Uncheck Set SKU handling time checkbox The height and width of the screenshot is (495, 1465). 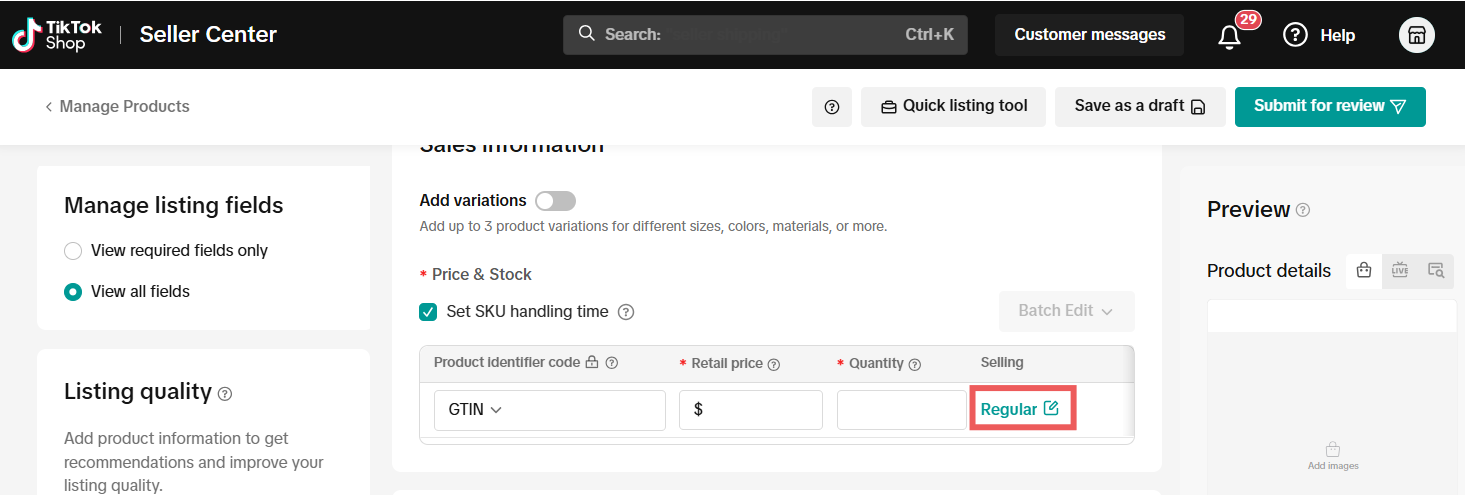point(428,312)
